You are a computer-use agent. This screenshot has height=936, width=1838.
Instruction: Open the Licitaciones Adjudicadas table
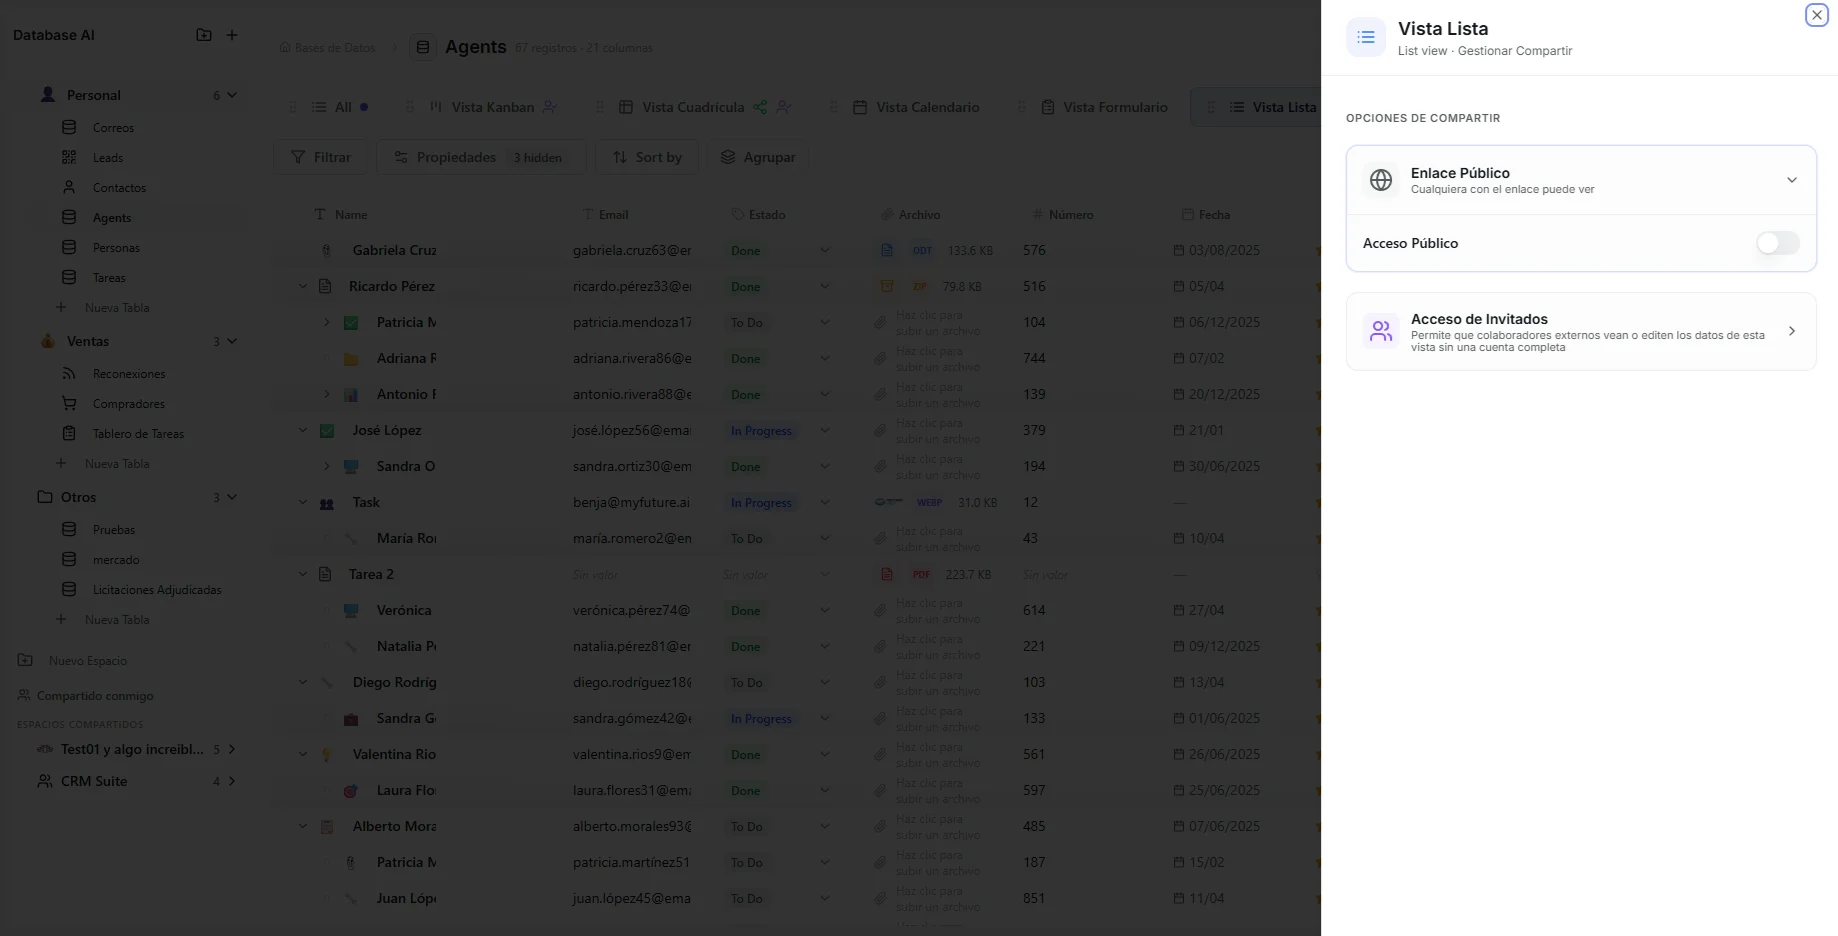click(x=157, y=590)
